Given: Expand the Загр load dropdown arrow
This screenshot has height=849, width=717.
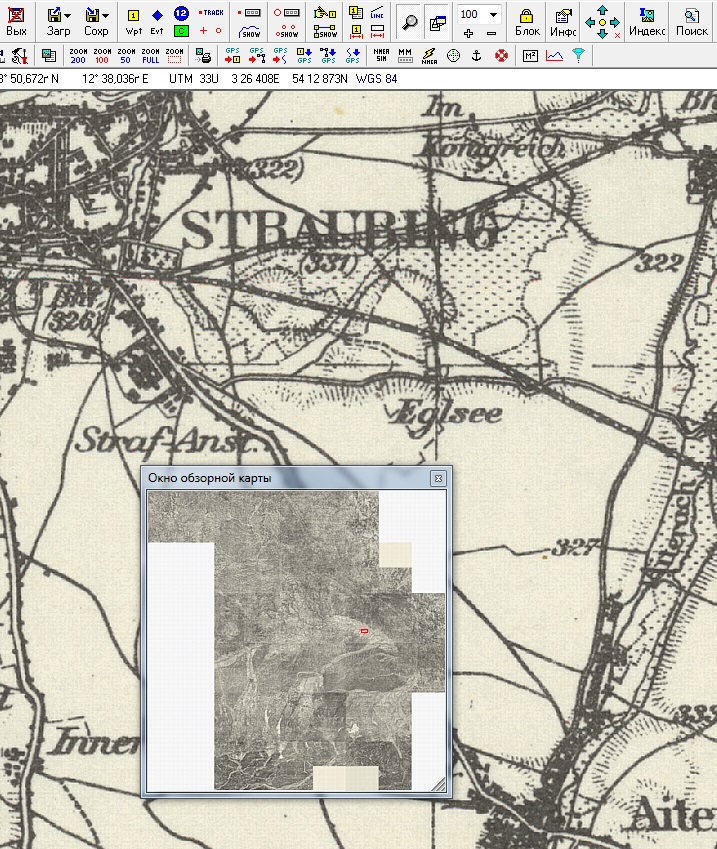Looking at the screenshot, I should 67,15.
